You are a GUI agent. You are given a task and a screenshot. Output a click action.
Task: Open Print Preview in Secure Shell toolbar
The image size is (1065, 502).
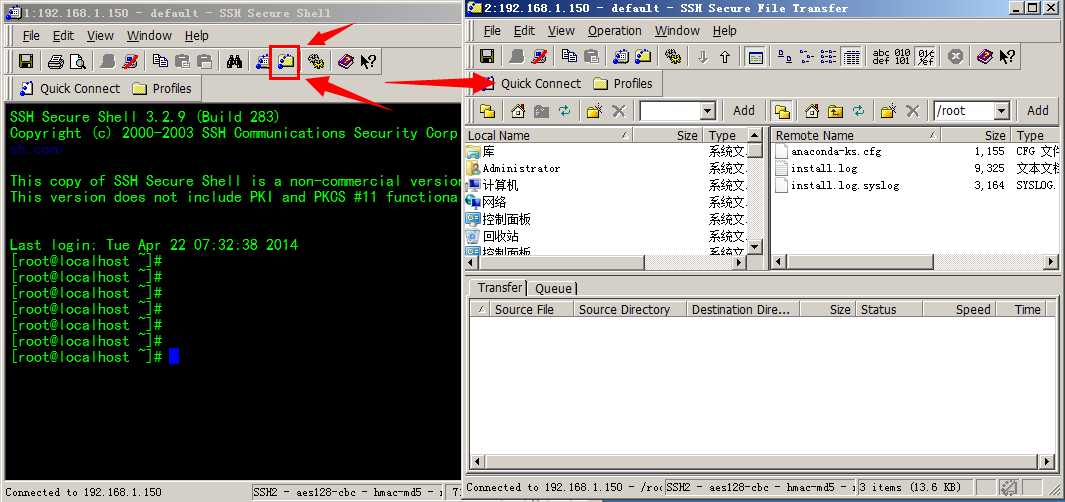[78, 62]
